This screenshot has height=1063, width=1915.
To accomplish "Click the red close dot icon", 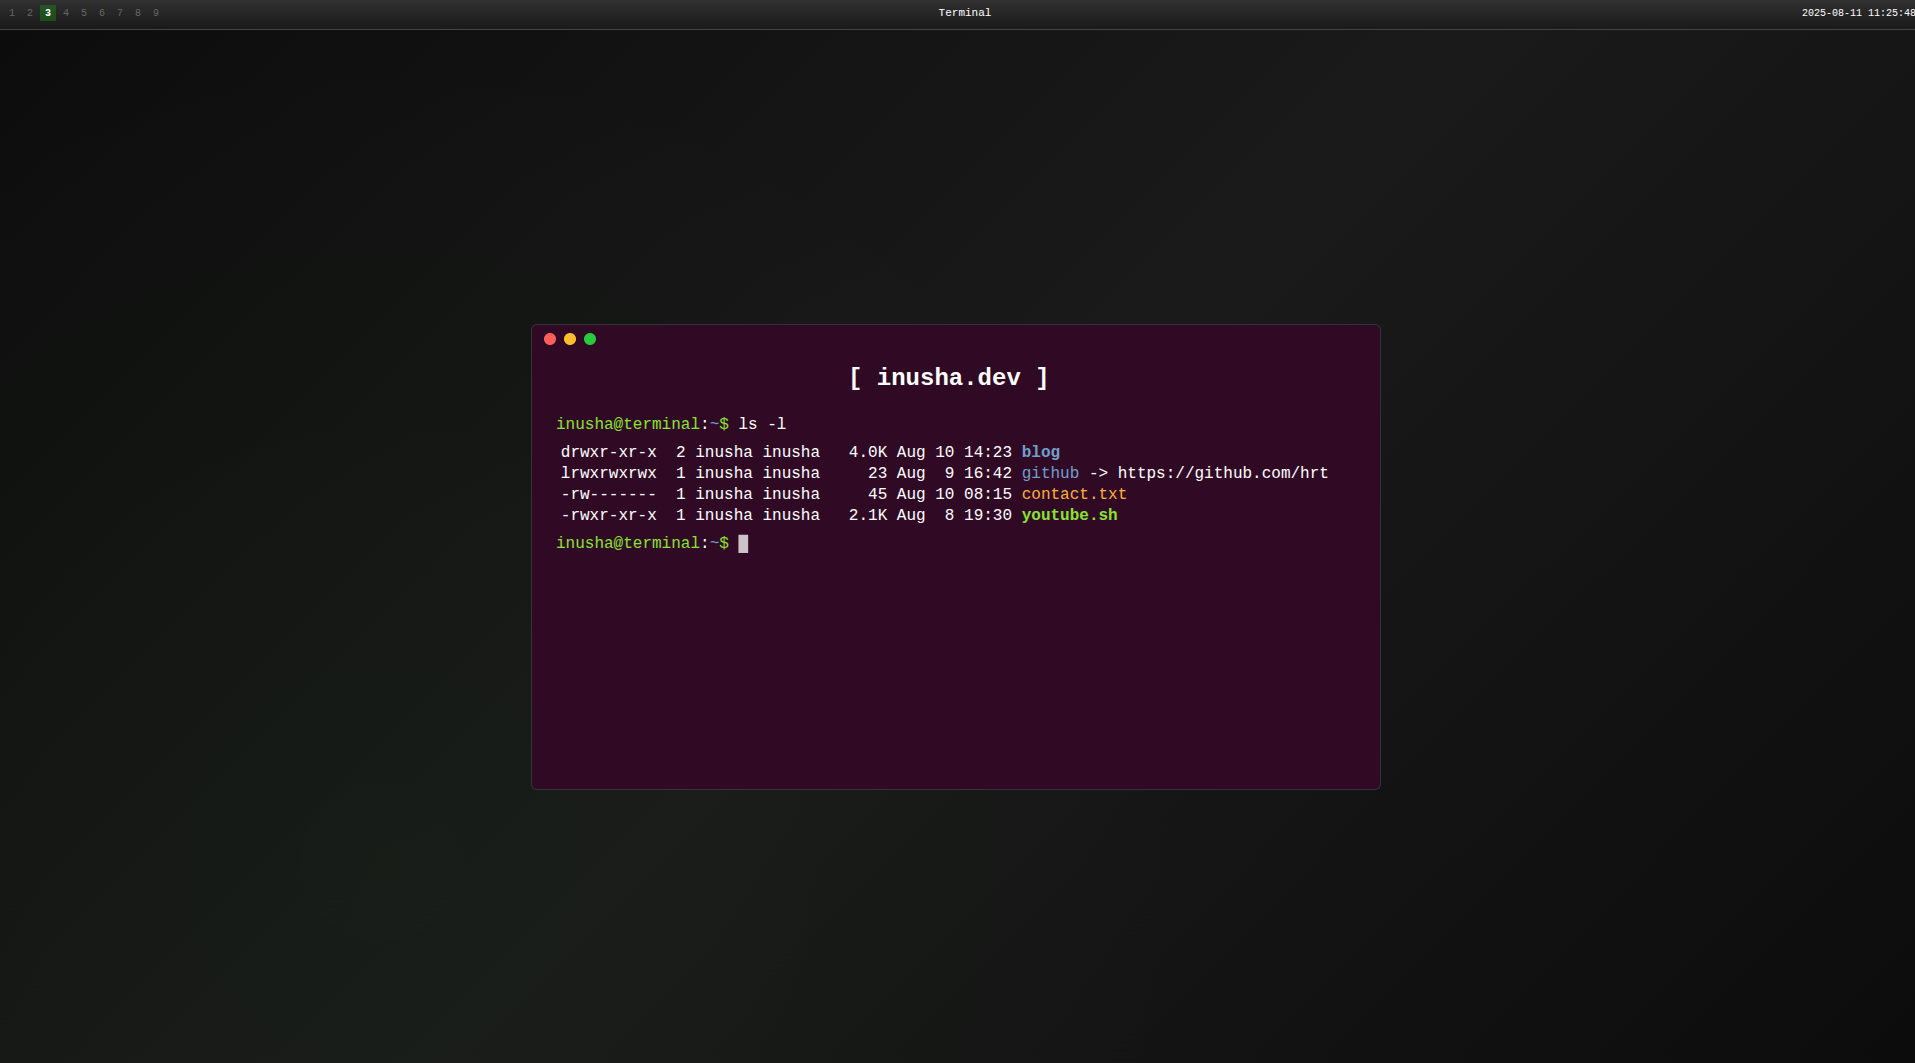I will 550,339.
